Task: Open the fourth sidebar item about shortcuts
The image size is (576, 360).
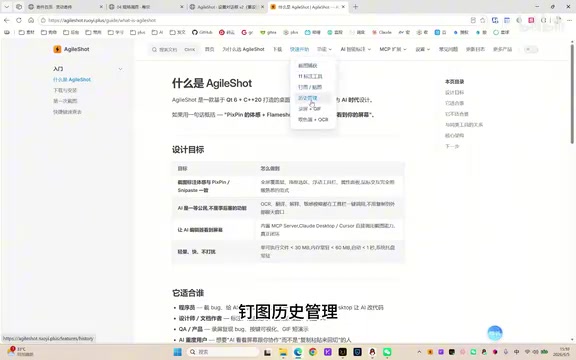Action: point(67,112)
